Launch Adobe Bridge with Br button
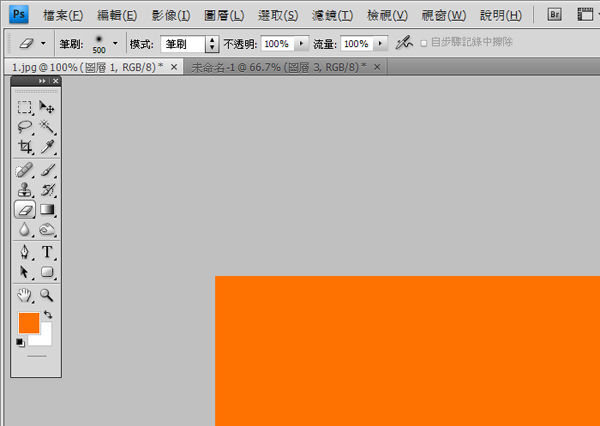This screenshot has width=600, height=426. (554, 15)
